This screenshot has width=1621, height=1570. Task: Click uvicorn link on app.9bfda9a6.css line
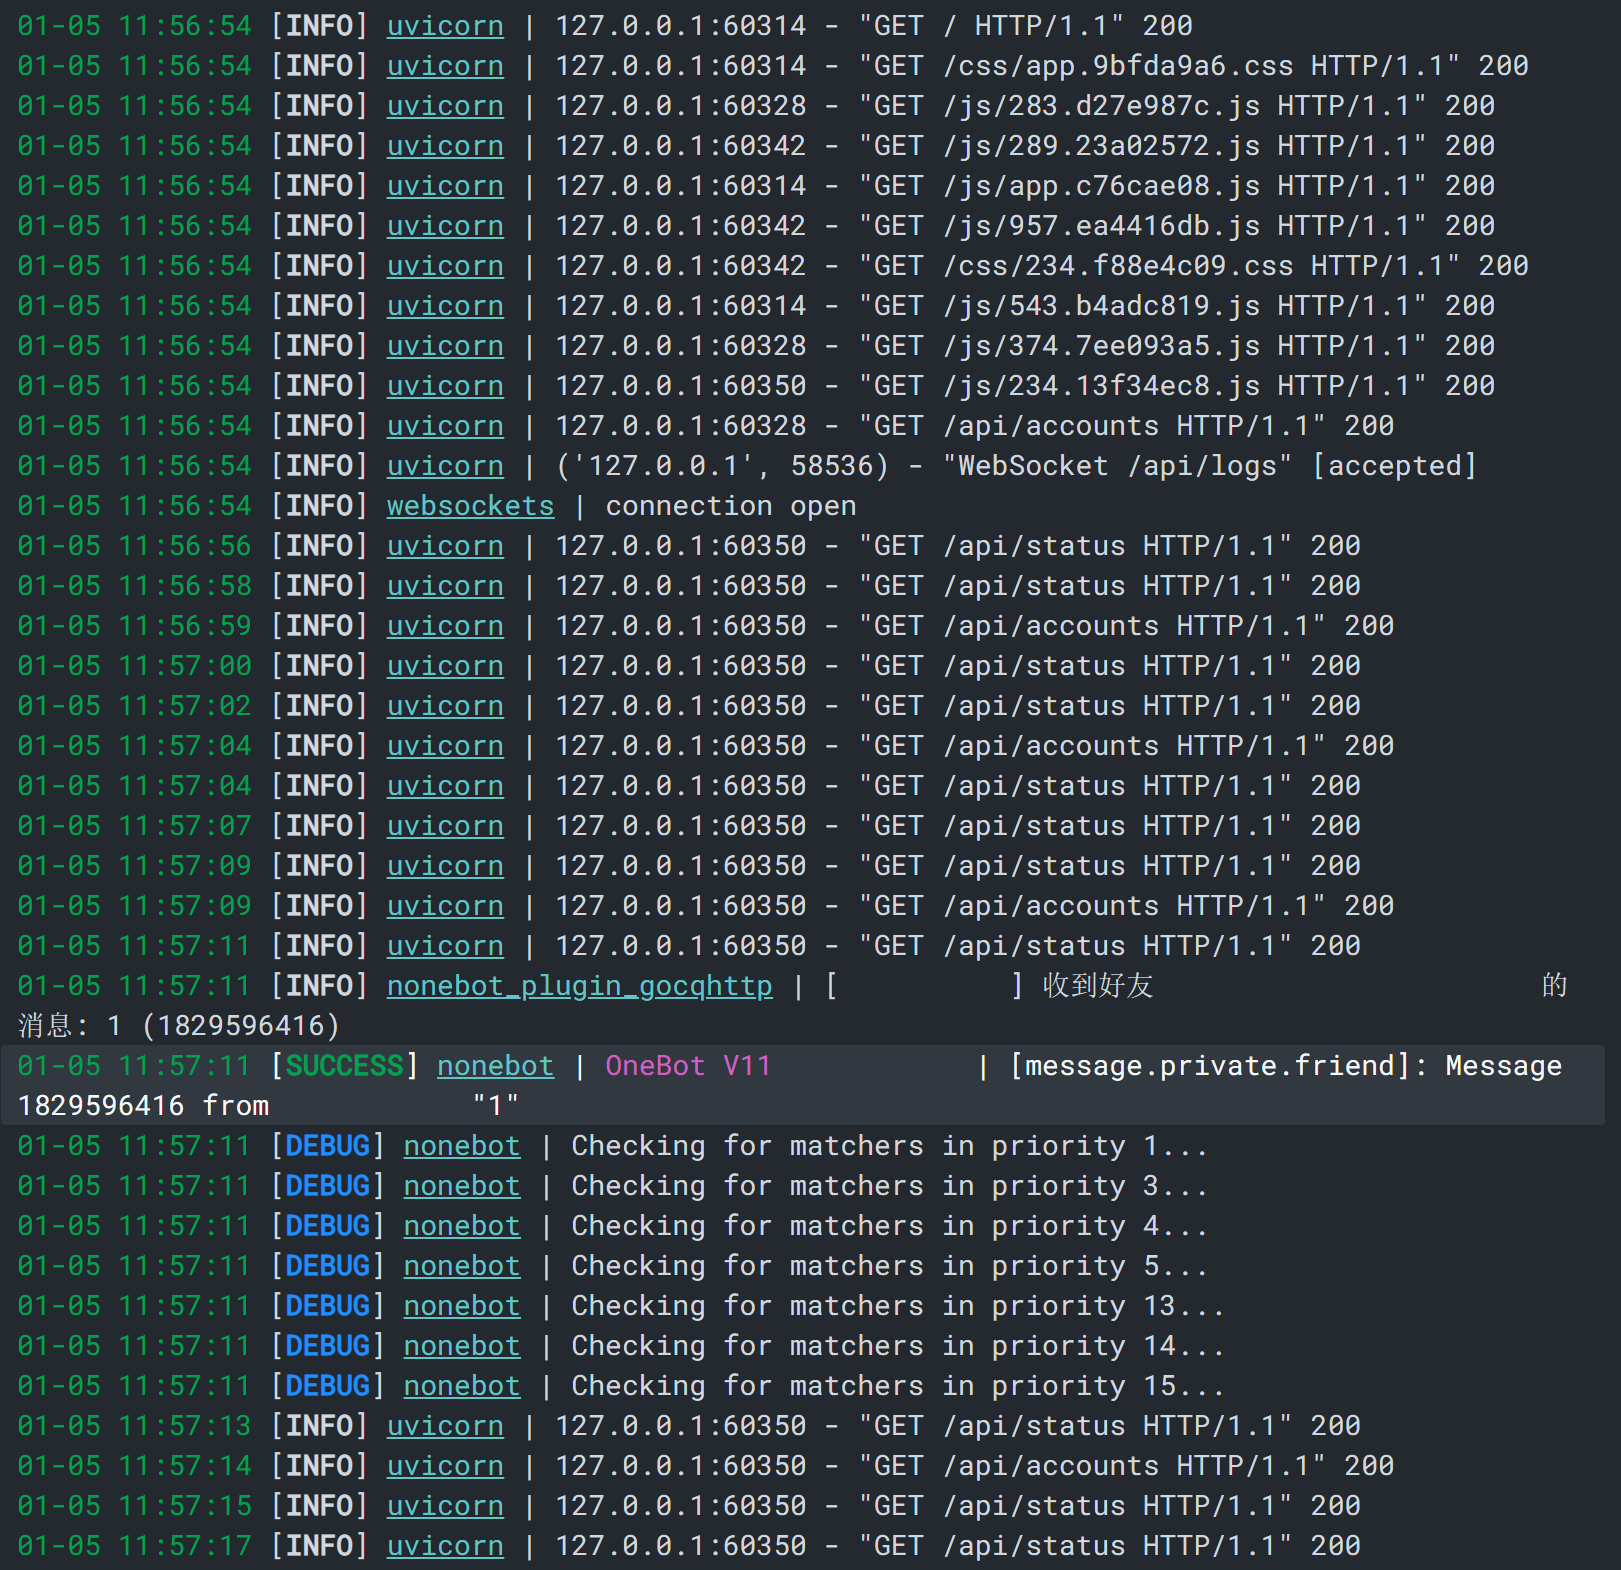[445, 66]
